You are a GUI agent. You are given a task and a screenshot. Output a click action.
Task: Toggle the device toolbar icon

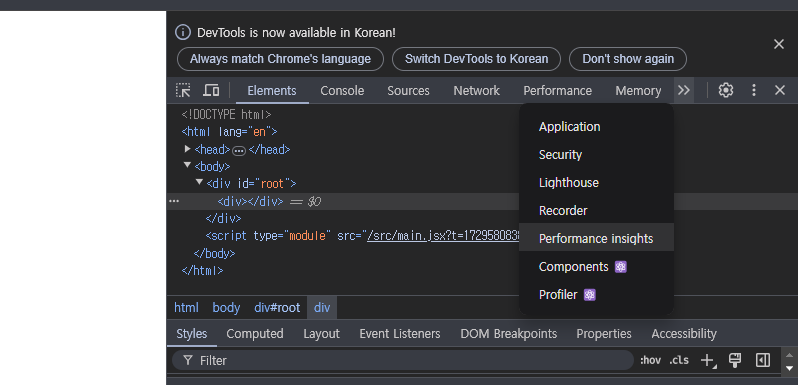(211, 90)
